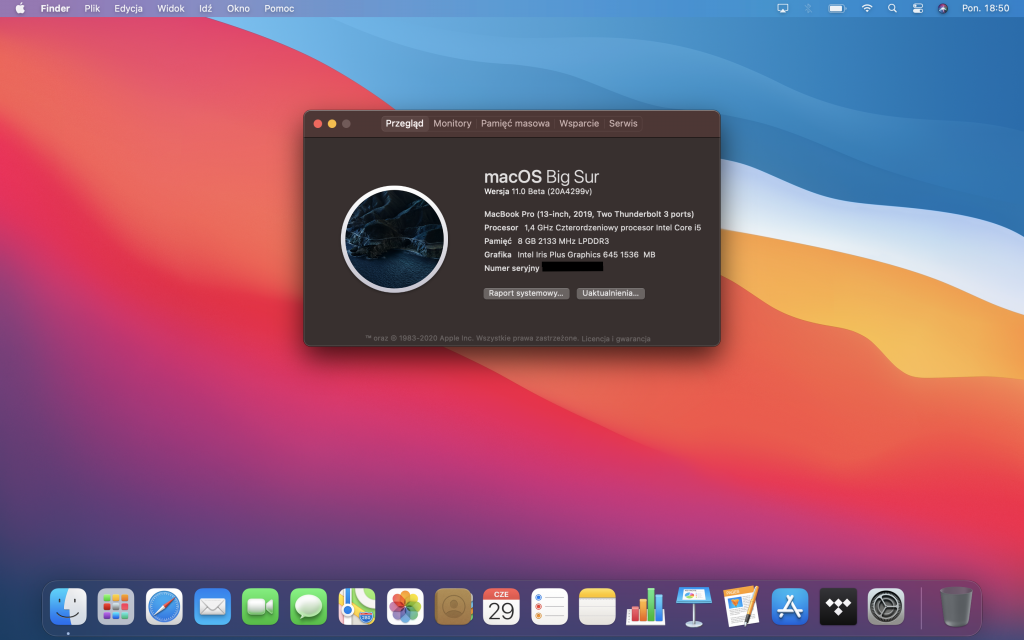Open System Preferences from the Dock
This screenshot has width=1024, height=640.
[885, 607]
